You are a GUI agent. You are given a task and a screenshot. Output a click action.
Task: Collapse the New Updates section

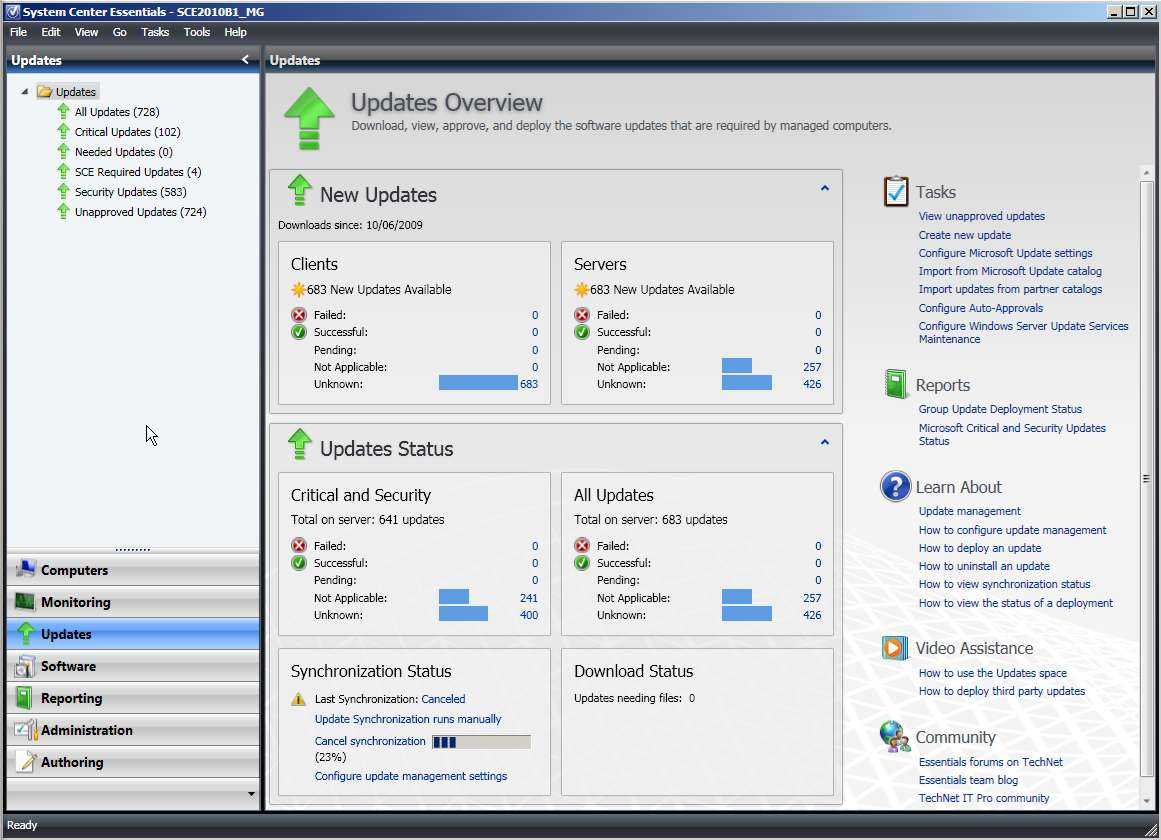pos(824,188)
